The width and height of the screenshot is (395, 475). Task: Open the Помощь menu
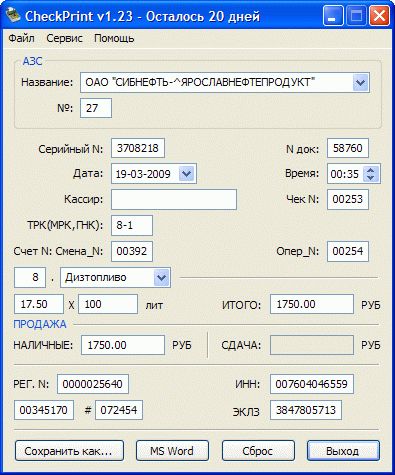(114, 38)
